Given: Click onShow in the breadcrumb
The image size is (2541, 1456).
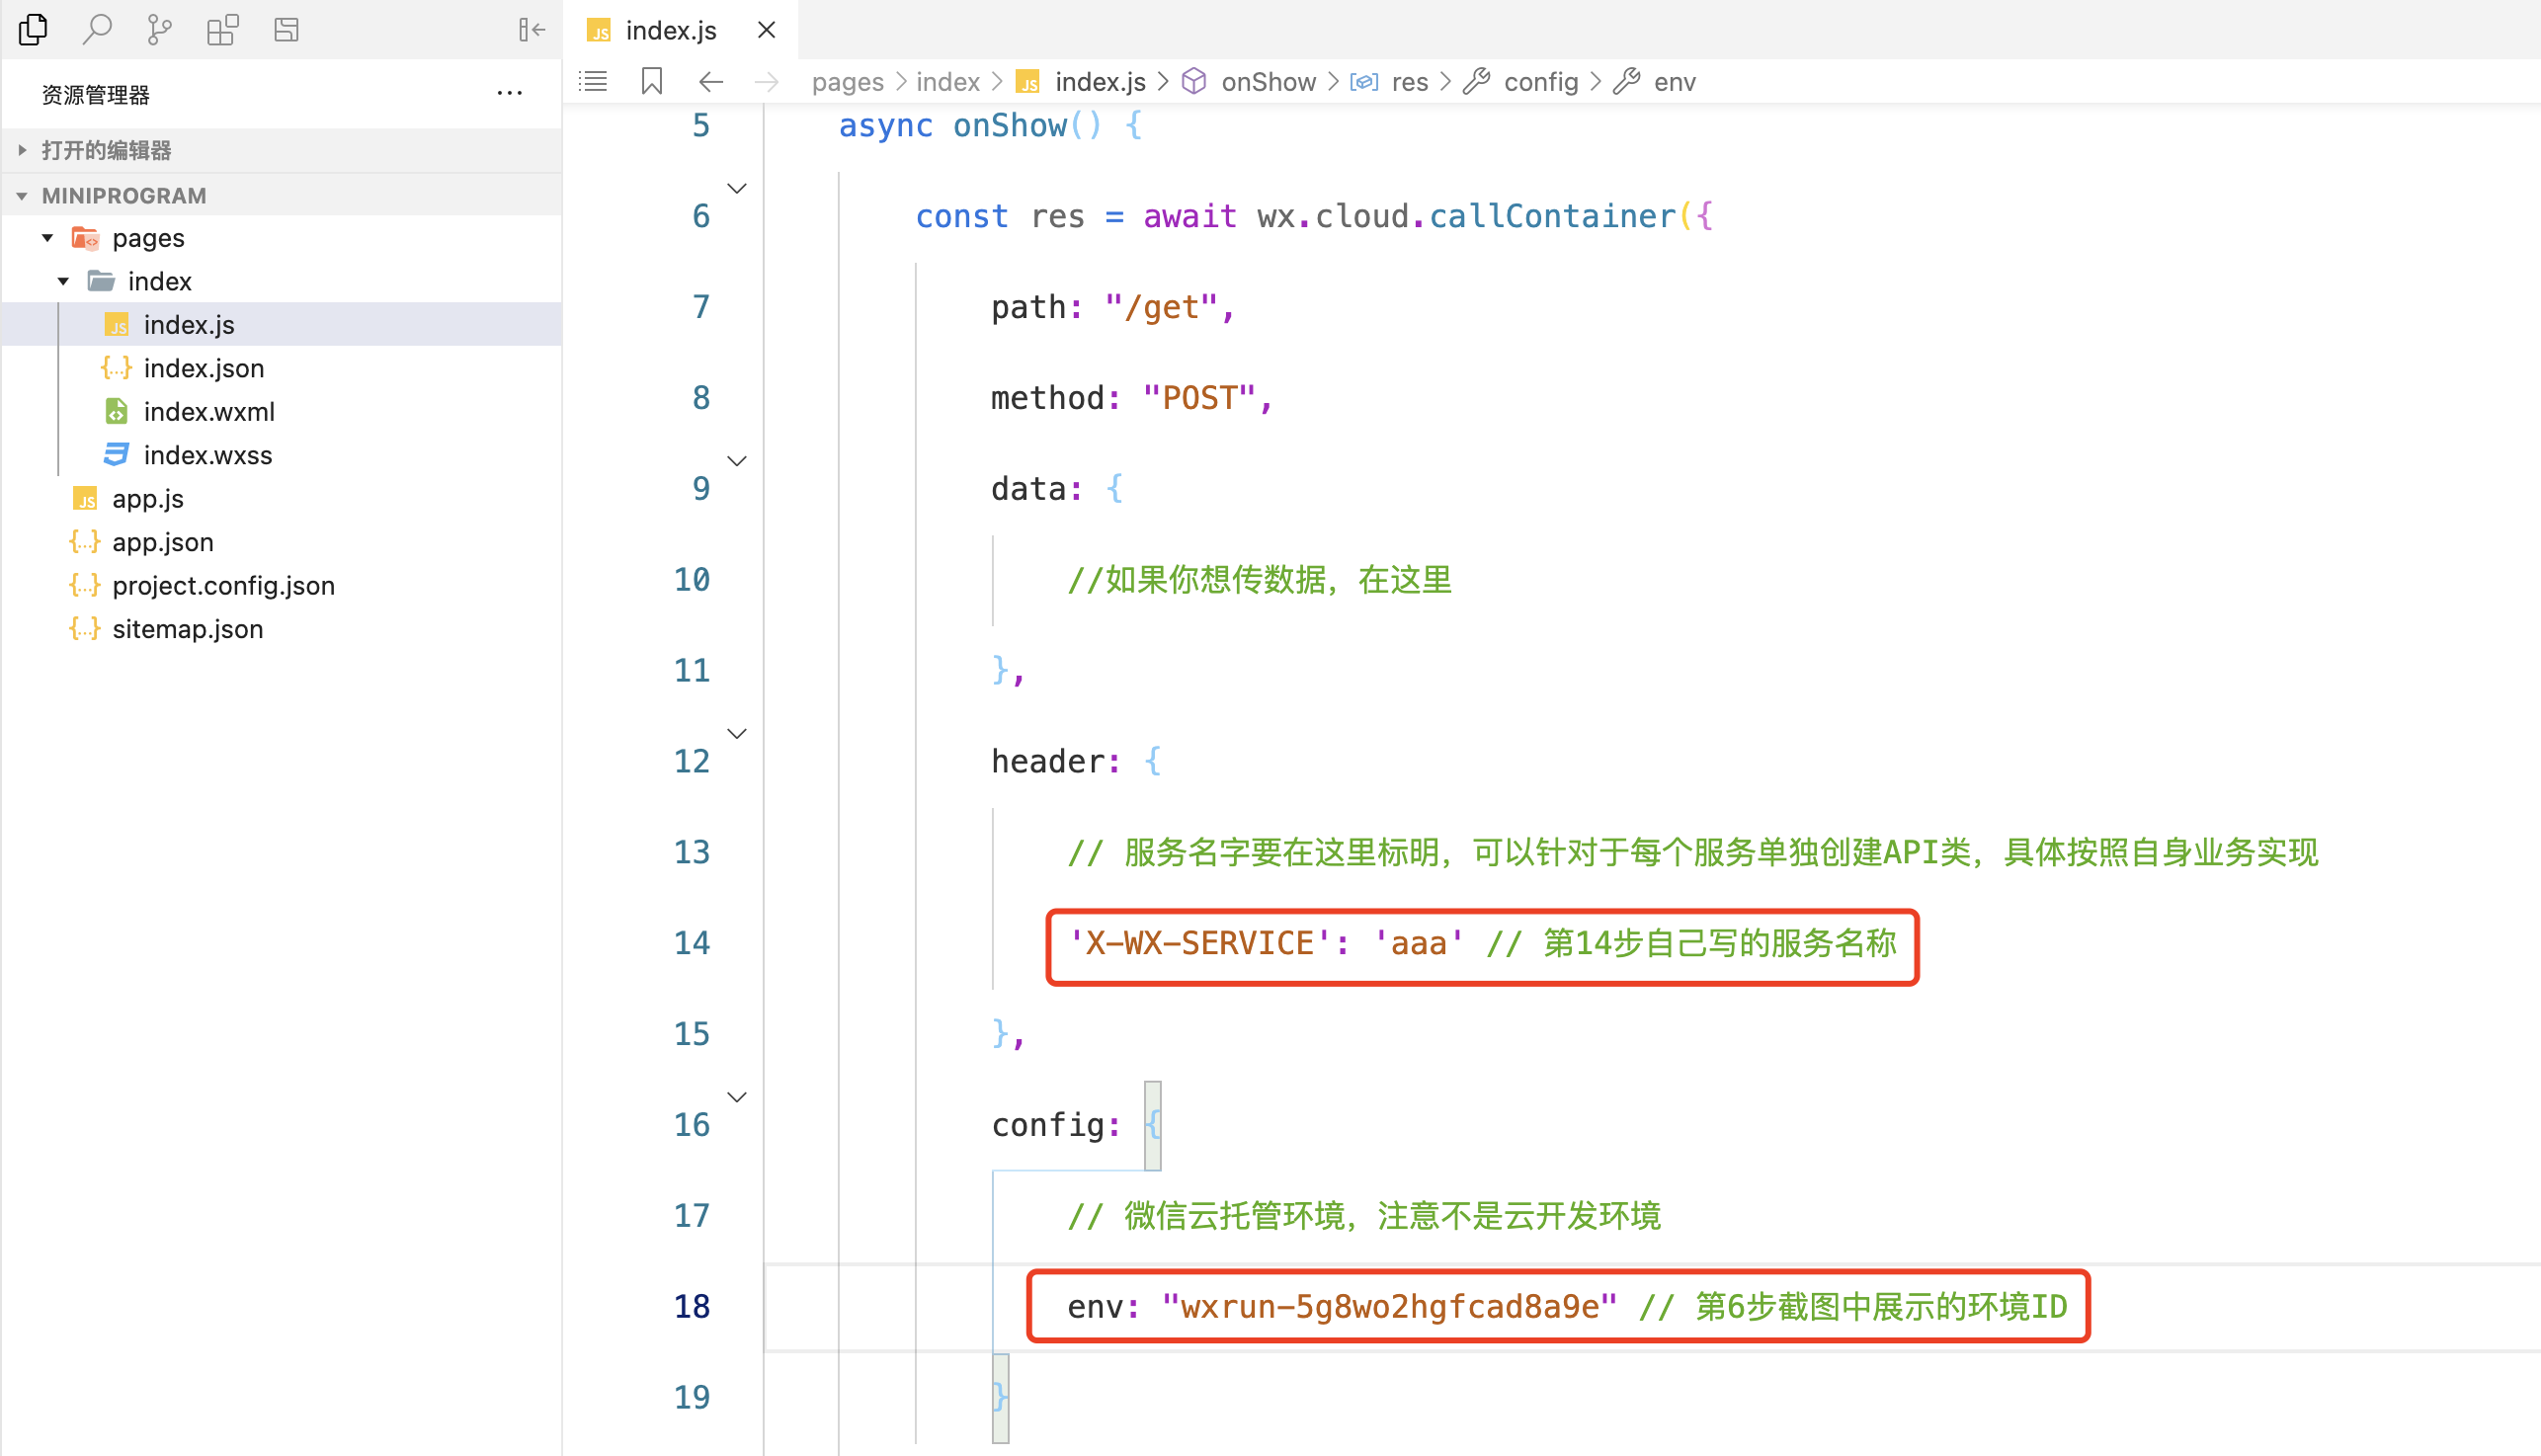Looking at the screenshot, I should click(x=1267, y=82).
